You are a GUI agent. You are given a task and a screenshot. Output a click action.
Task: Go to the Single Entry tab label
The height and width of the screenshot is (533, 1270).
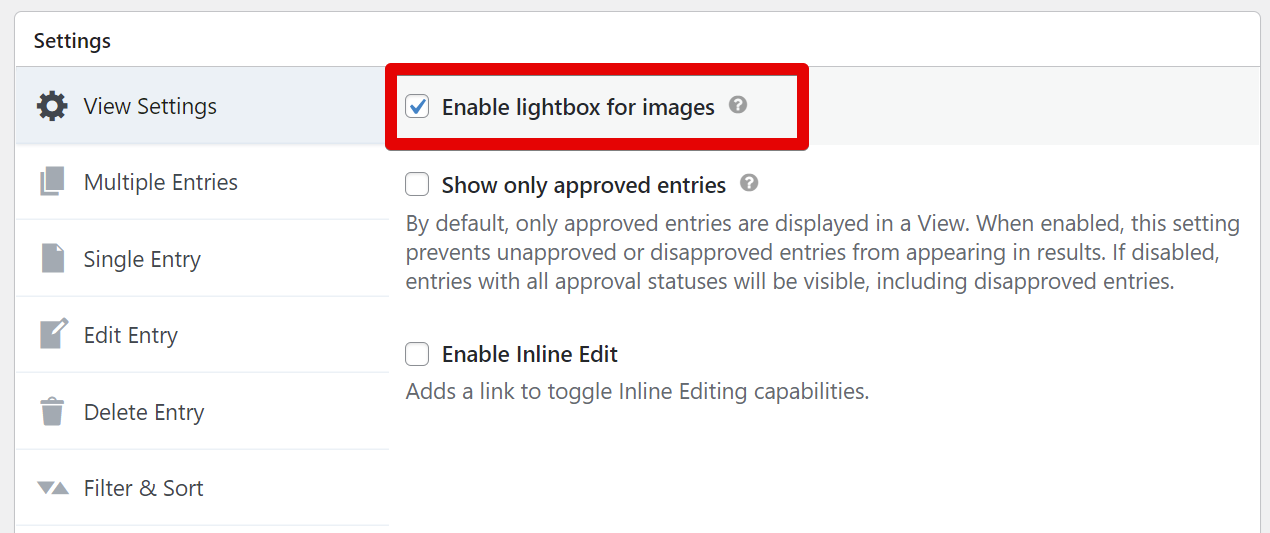click(142, 259)
